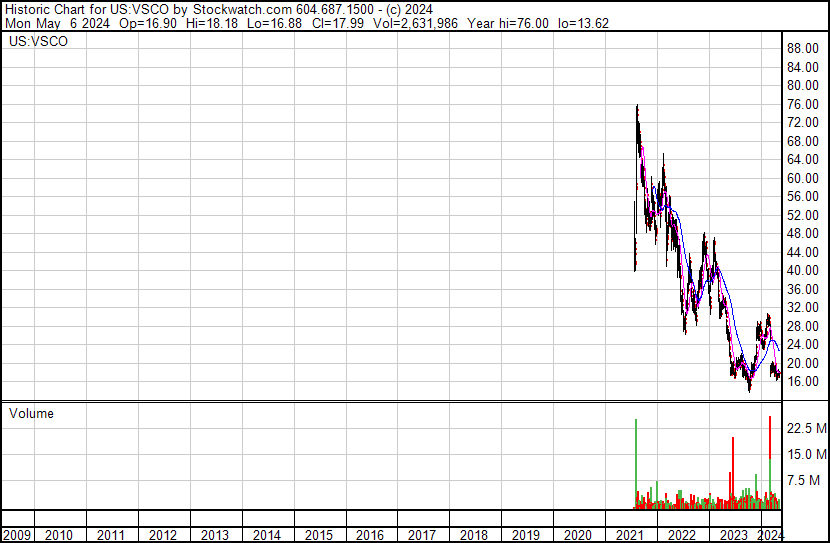Click the 44.00 price axis label
Screen dimensions: 830x543
pyautogui.click(x=803, y=252)
